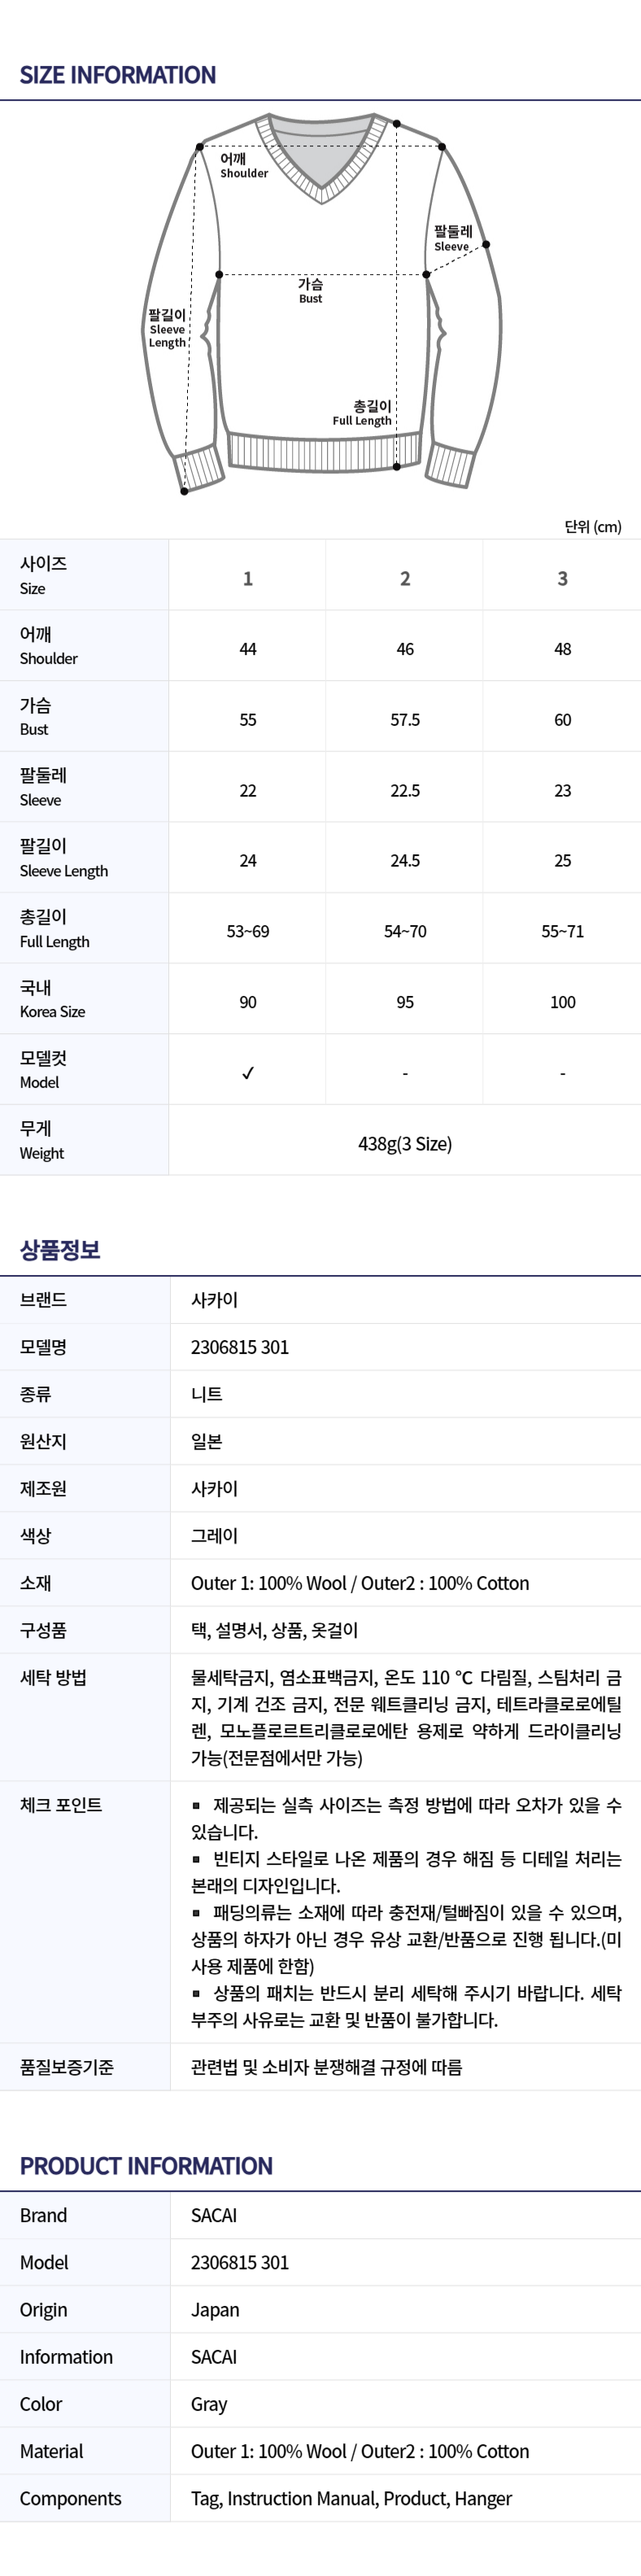The width and height of the screenshot is (641, 2576).
Task: Click the Components value listing Tag and Hanger
Action: pyautogui.click(x=351, y=2498)
